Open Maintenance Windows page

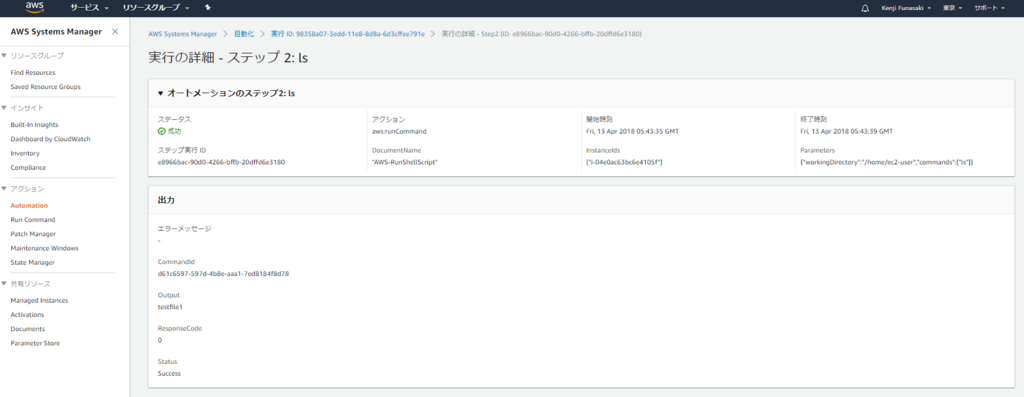pyautogui.click(x=44, y=248)
